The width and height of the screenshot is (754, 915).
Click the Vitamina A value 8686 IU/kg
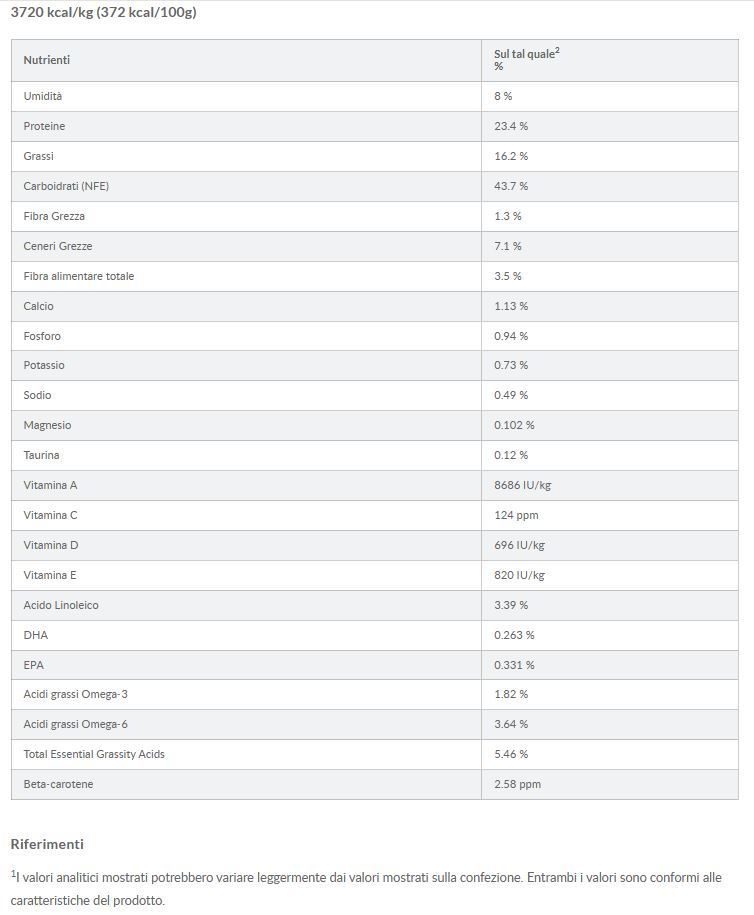(523, 485)
